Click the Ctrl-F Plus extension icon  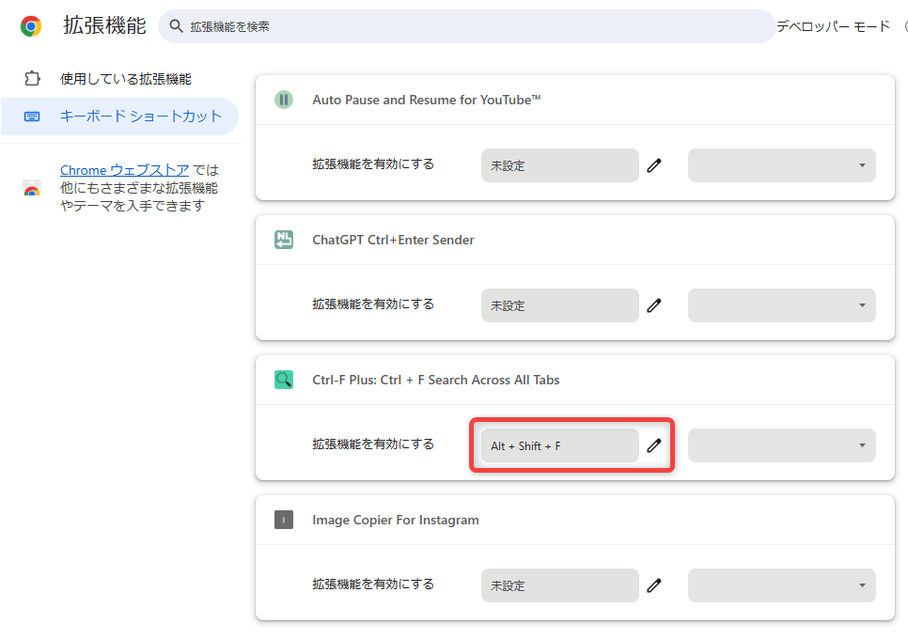pos(284,379)
